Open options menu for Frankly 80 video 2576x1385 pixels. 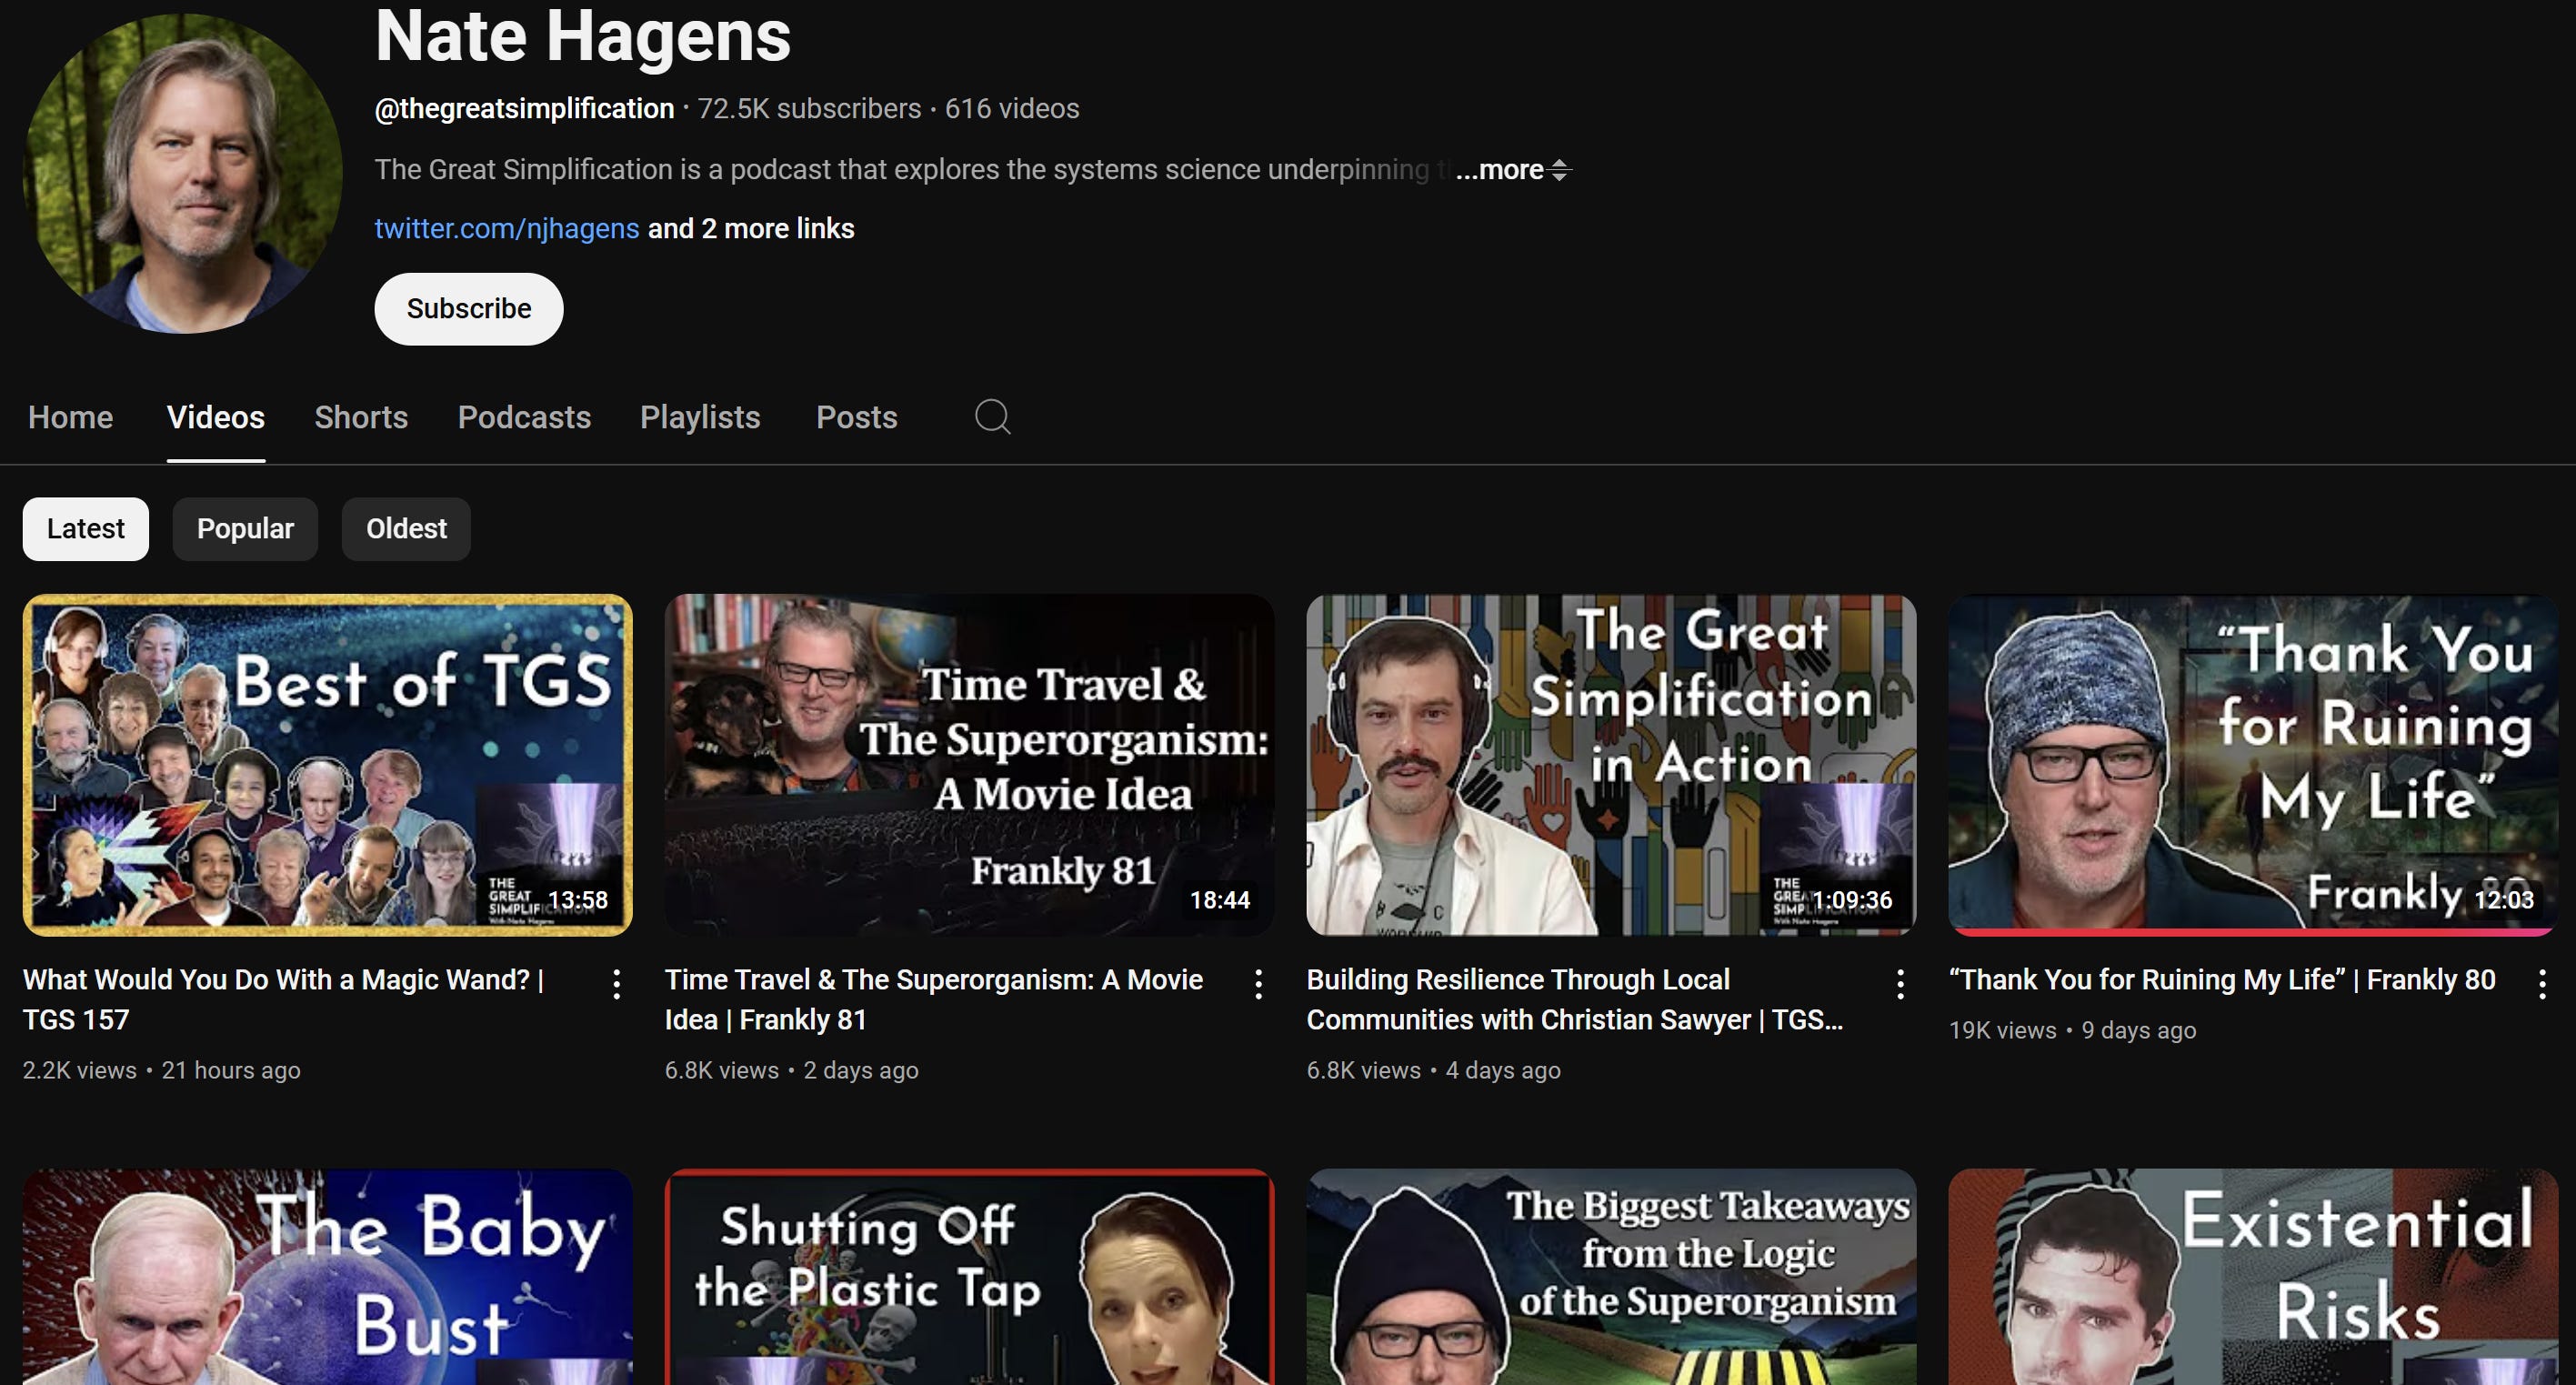point(2543,984)
